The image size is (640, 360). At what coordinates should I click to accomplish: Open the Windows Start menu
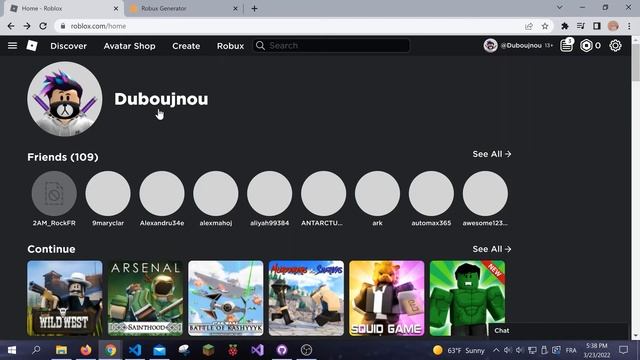12,350
